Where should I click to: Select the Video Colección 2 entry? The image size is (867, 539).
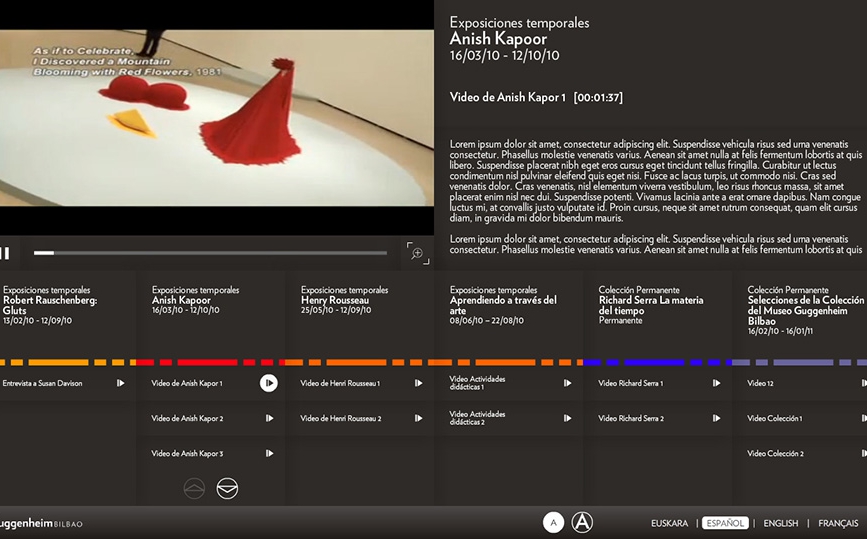click(x=775, y=453)
